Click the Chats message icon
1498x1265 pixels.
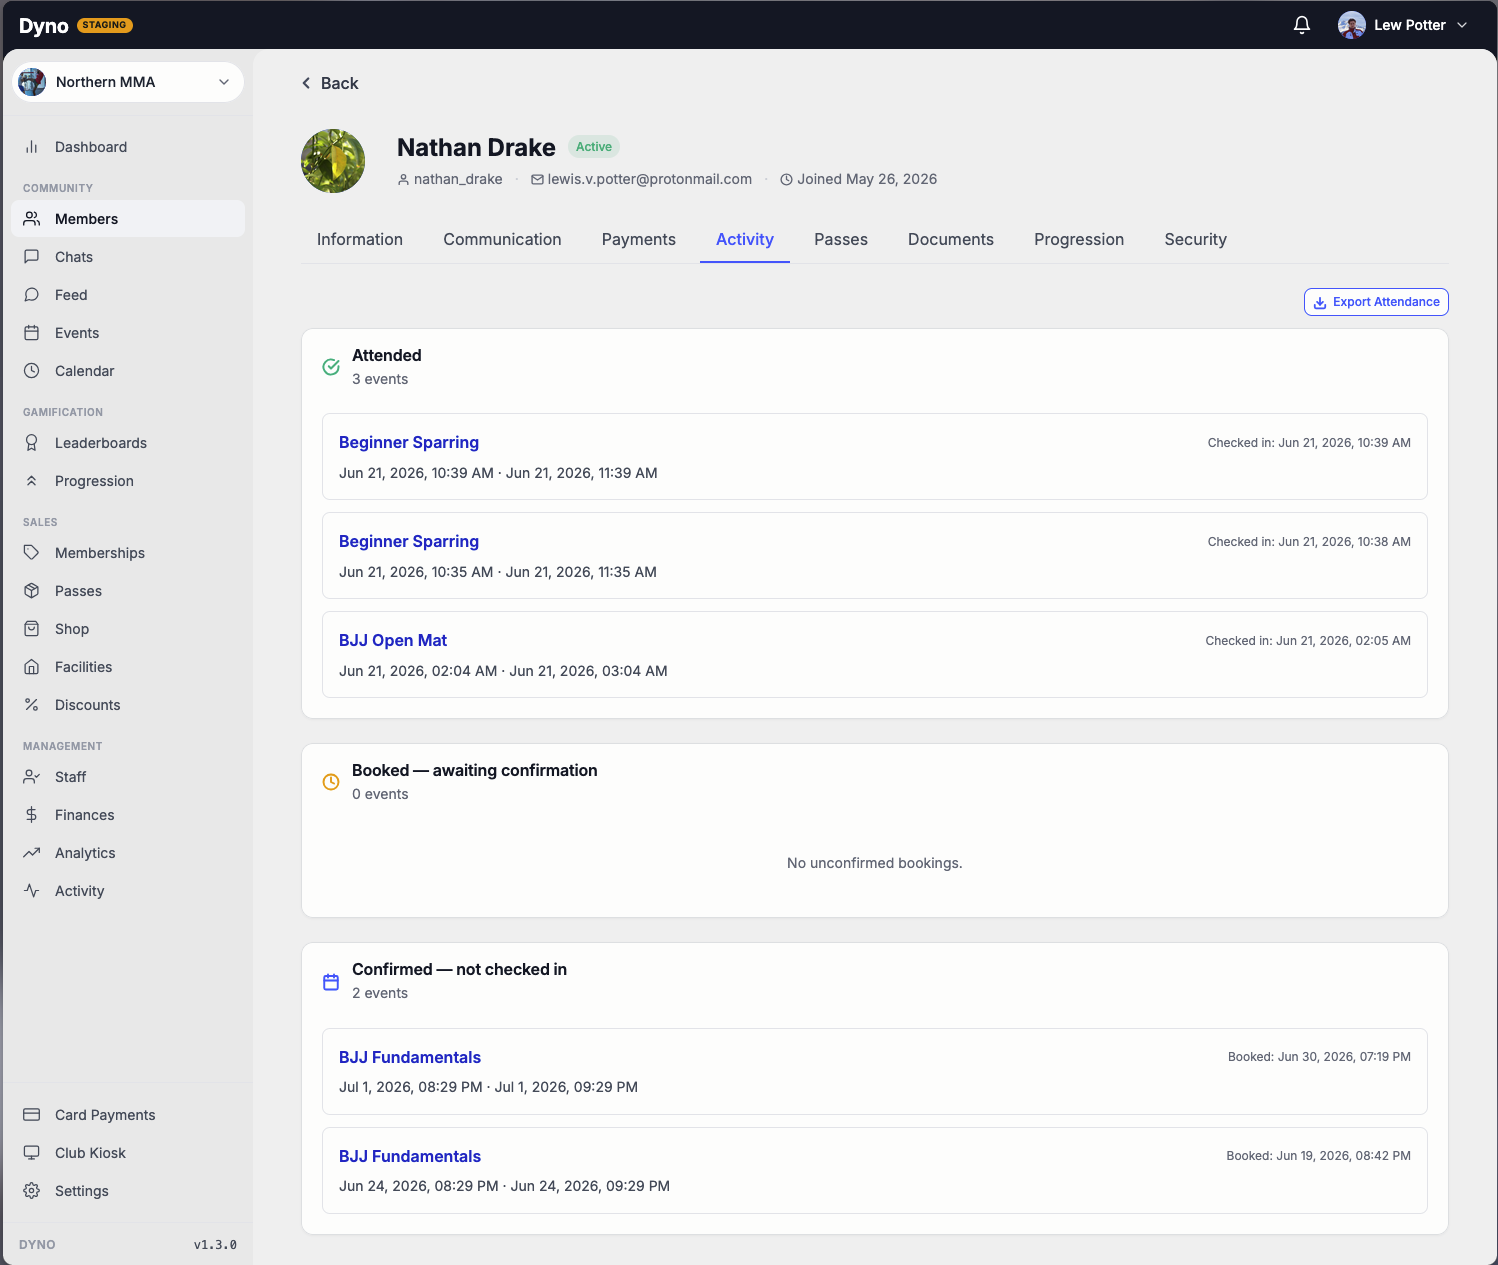pos(32,257)
